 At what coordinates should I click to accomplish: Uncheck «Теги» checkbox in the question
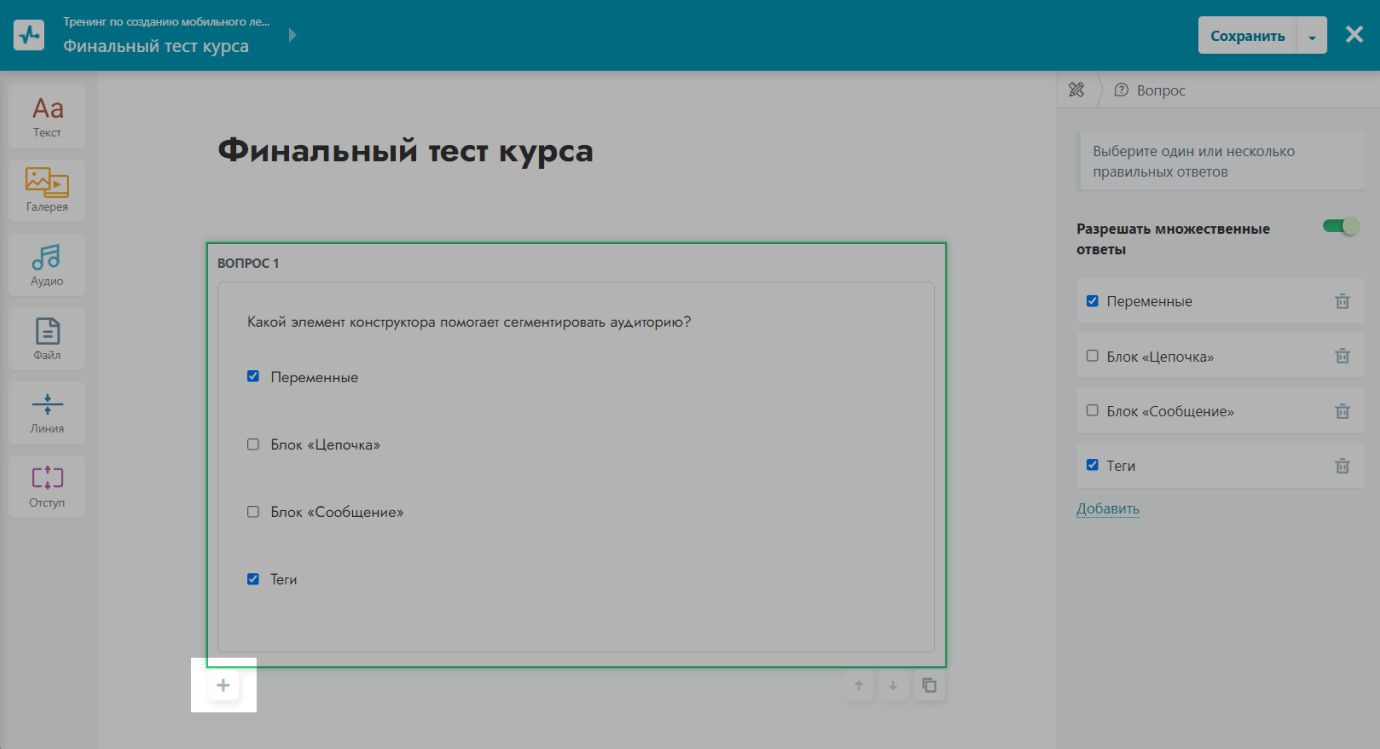253,579
